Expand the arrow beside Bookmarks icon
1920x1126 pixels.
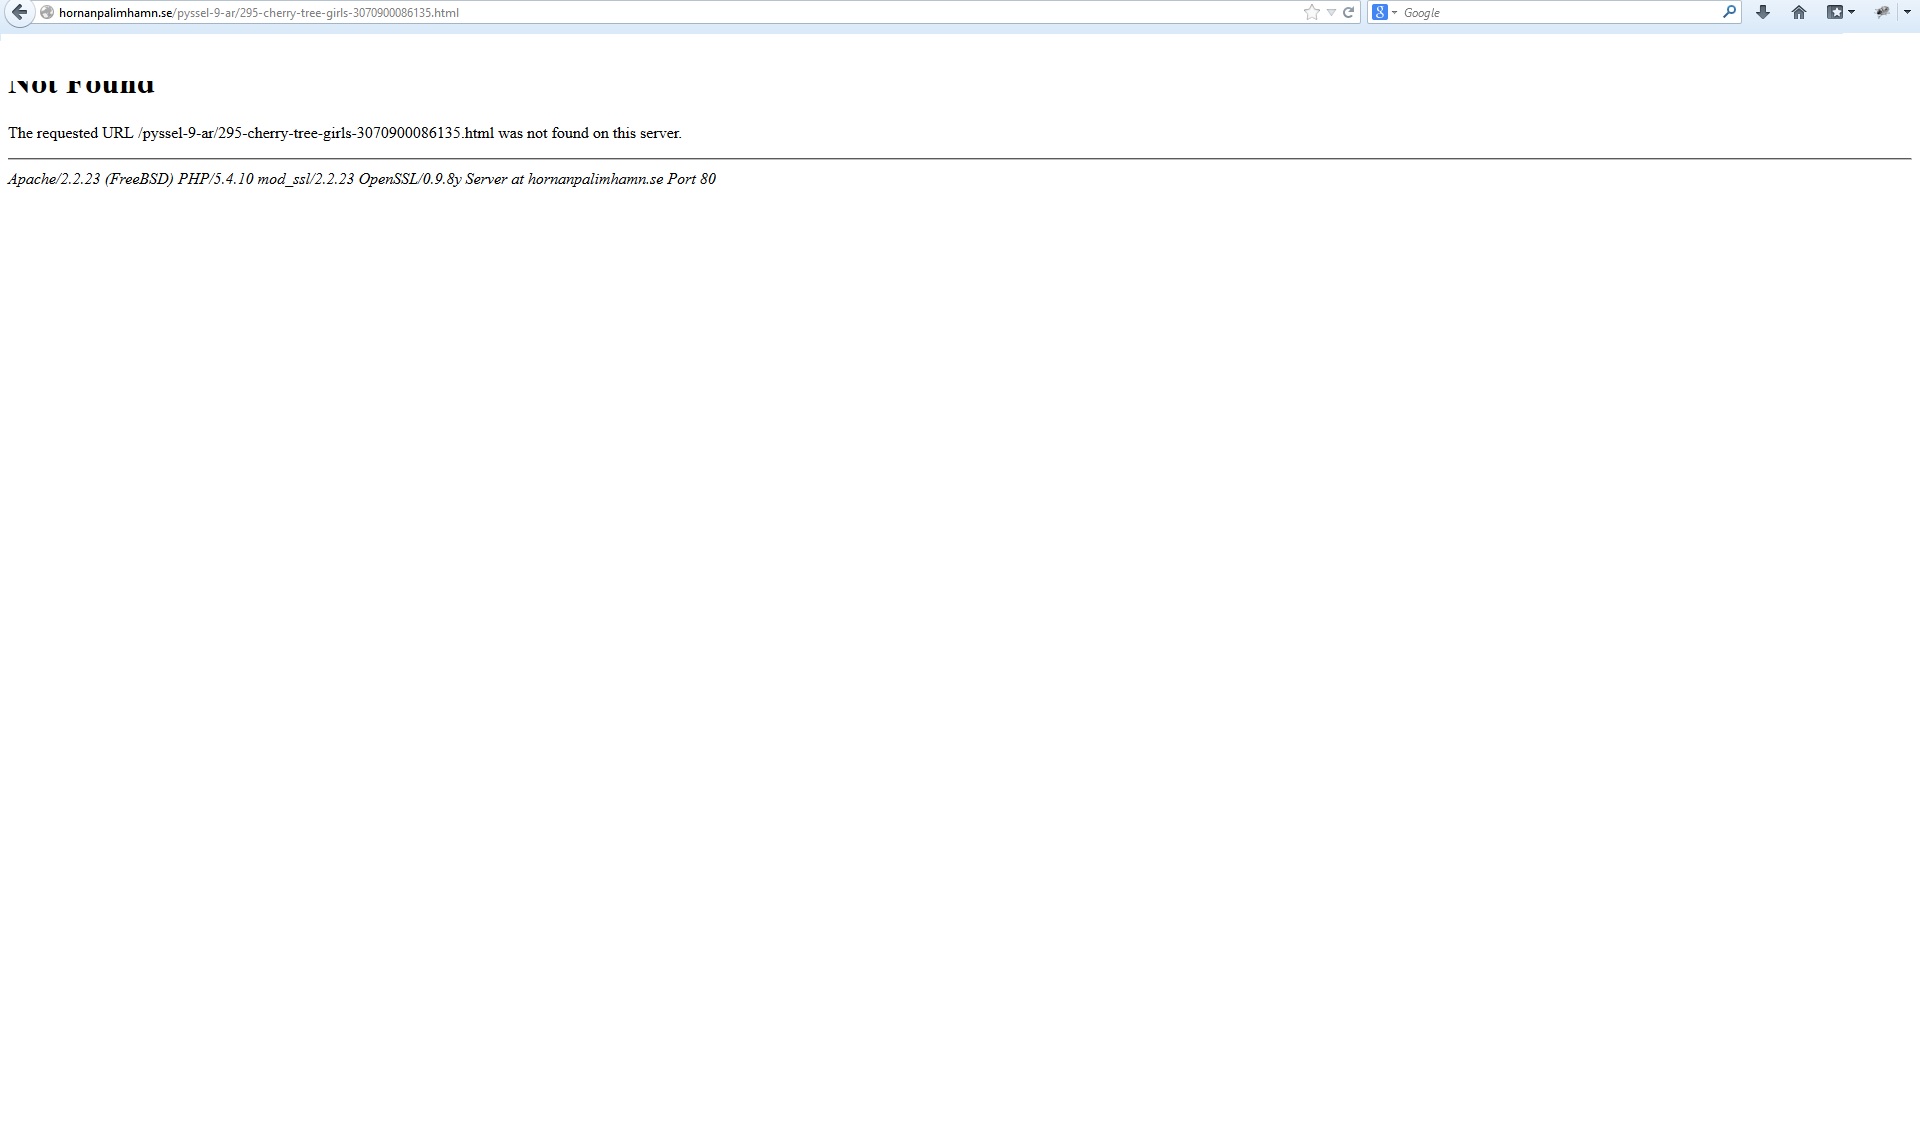(x=1852, y=13)
